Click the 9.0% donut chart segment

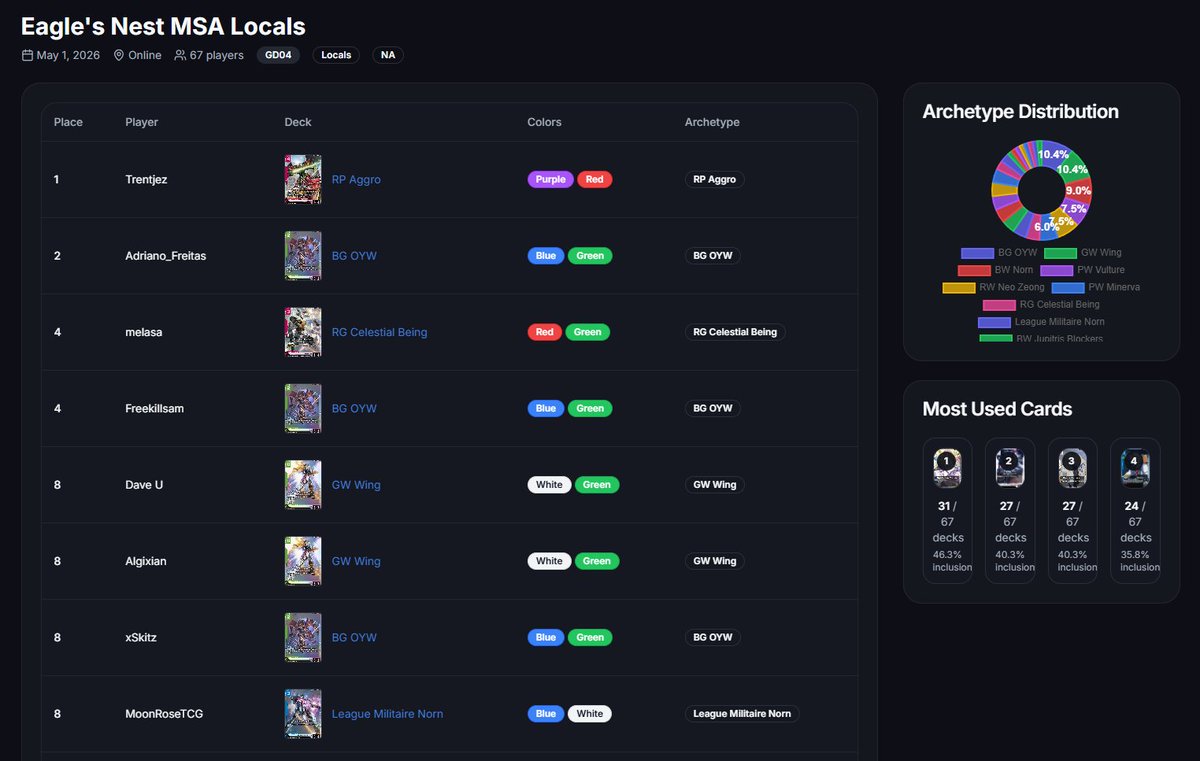tap(1079, 190)
